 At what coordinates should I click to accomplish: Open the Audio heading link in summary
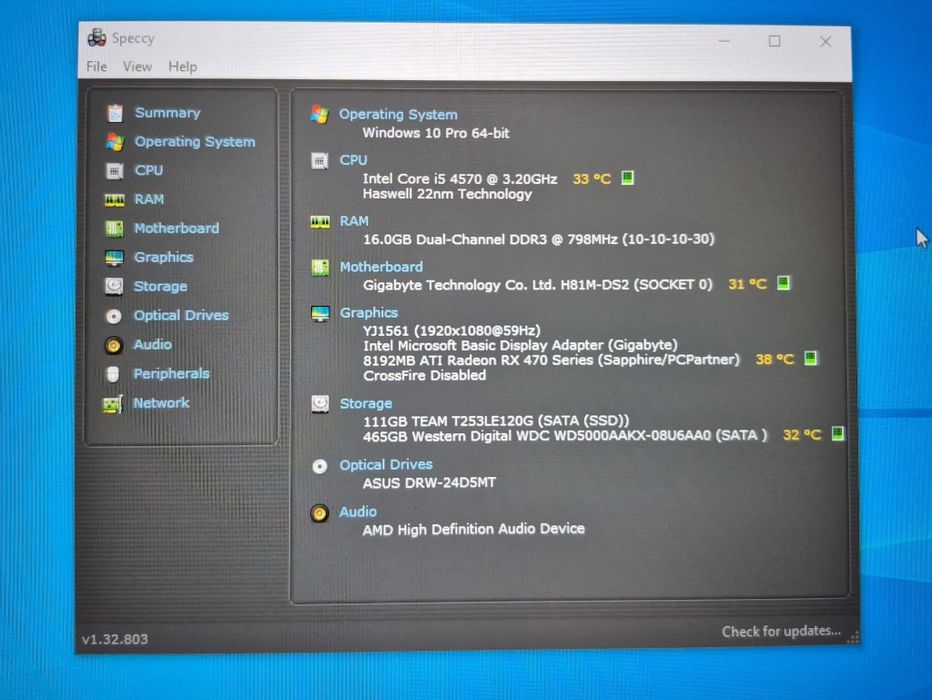[x=358, y=511]
